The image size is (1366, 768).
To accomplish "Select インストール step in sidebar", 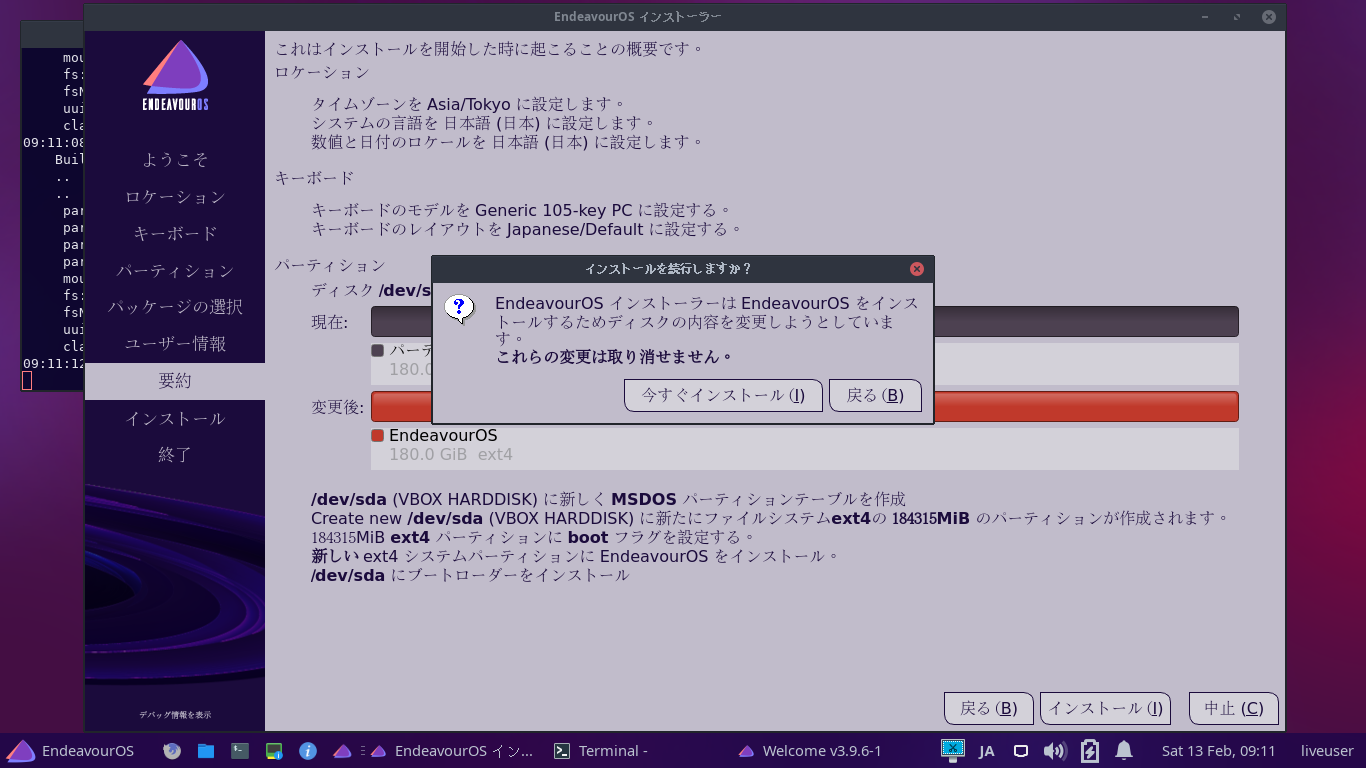I will [175, 418].
